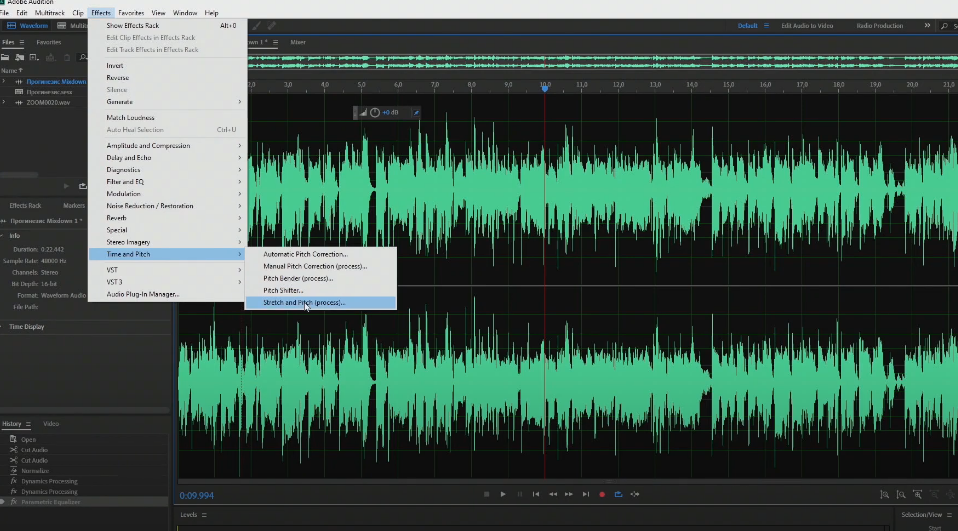Switch to the Video tab
This screenshot has width=958, height=531.
click(51, 424)
